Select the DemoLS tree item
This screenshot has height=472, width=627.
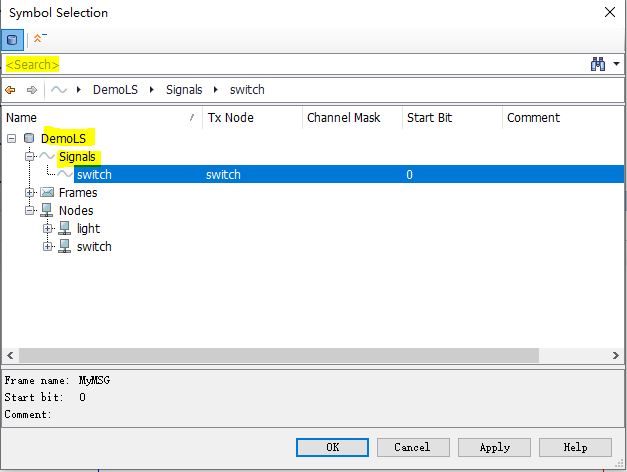(x=64, y=138)
